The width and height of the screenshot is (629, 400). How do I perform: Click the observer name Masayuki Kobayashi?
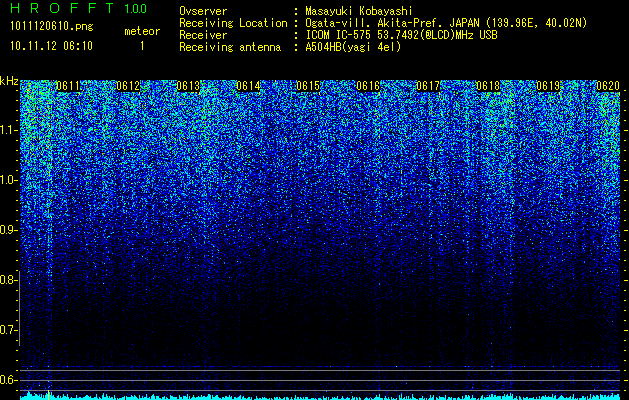click(x=359, y=11)
